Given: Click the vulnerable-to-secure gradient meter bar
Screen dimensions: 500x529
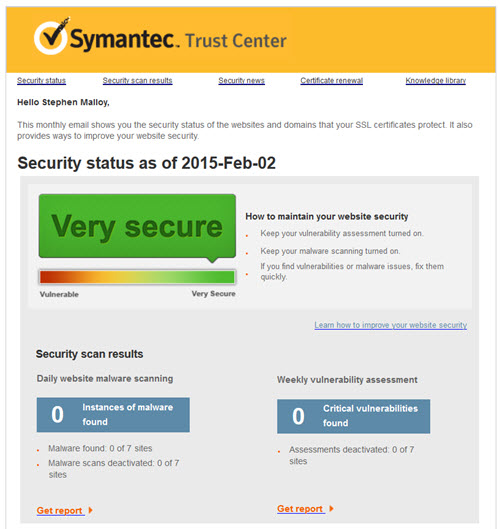Looking at the screenshot, I should click(x=137, y=277).
